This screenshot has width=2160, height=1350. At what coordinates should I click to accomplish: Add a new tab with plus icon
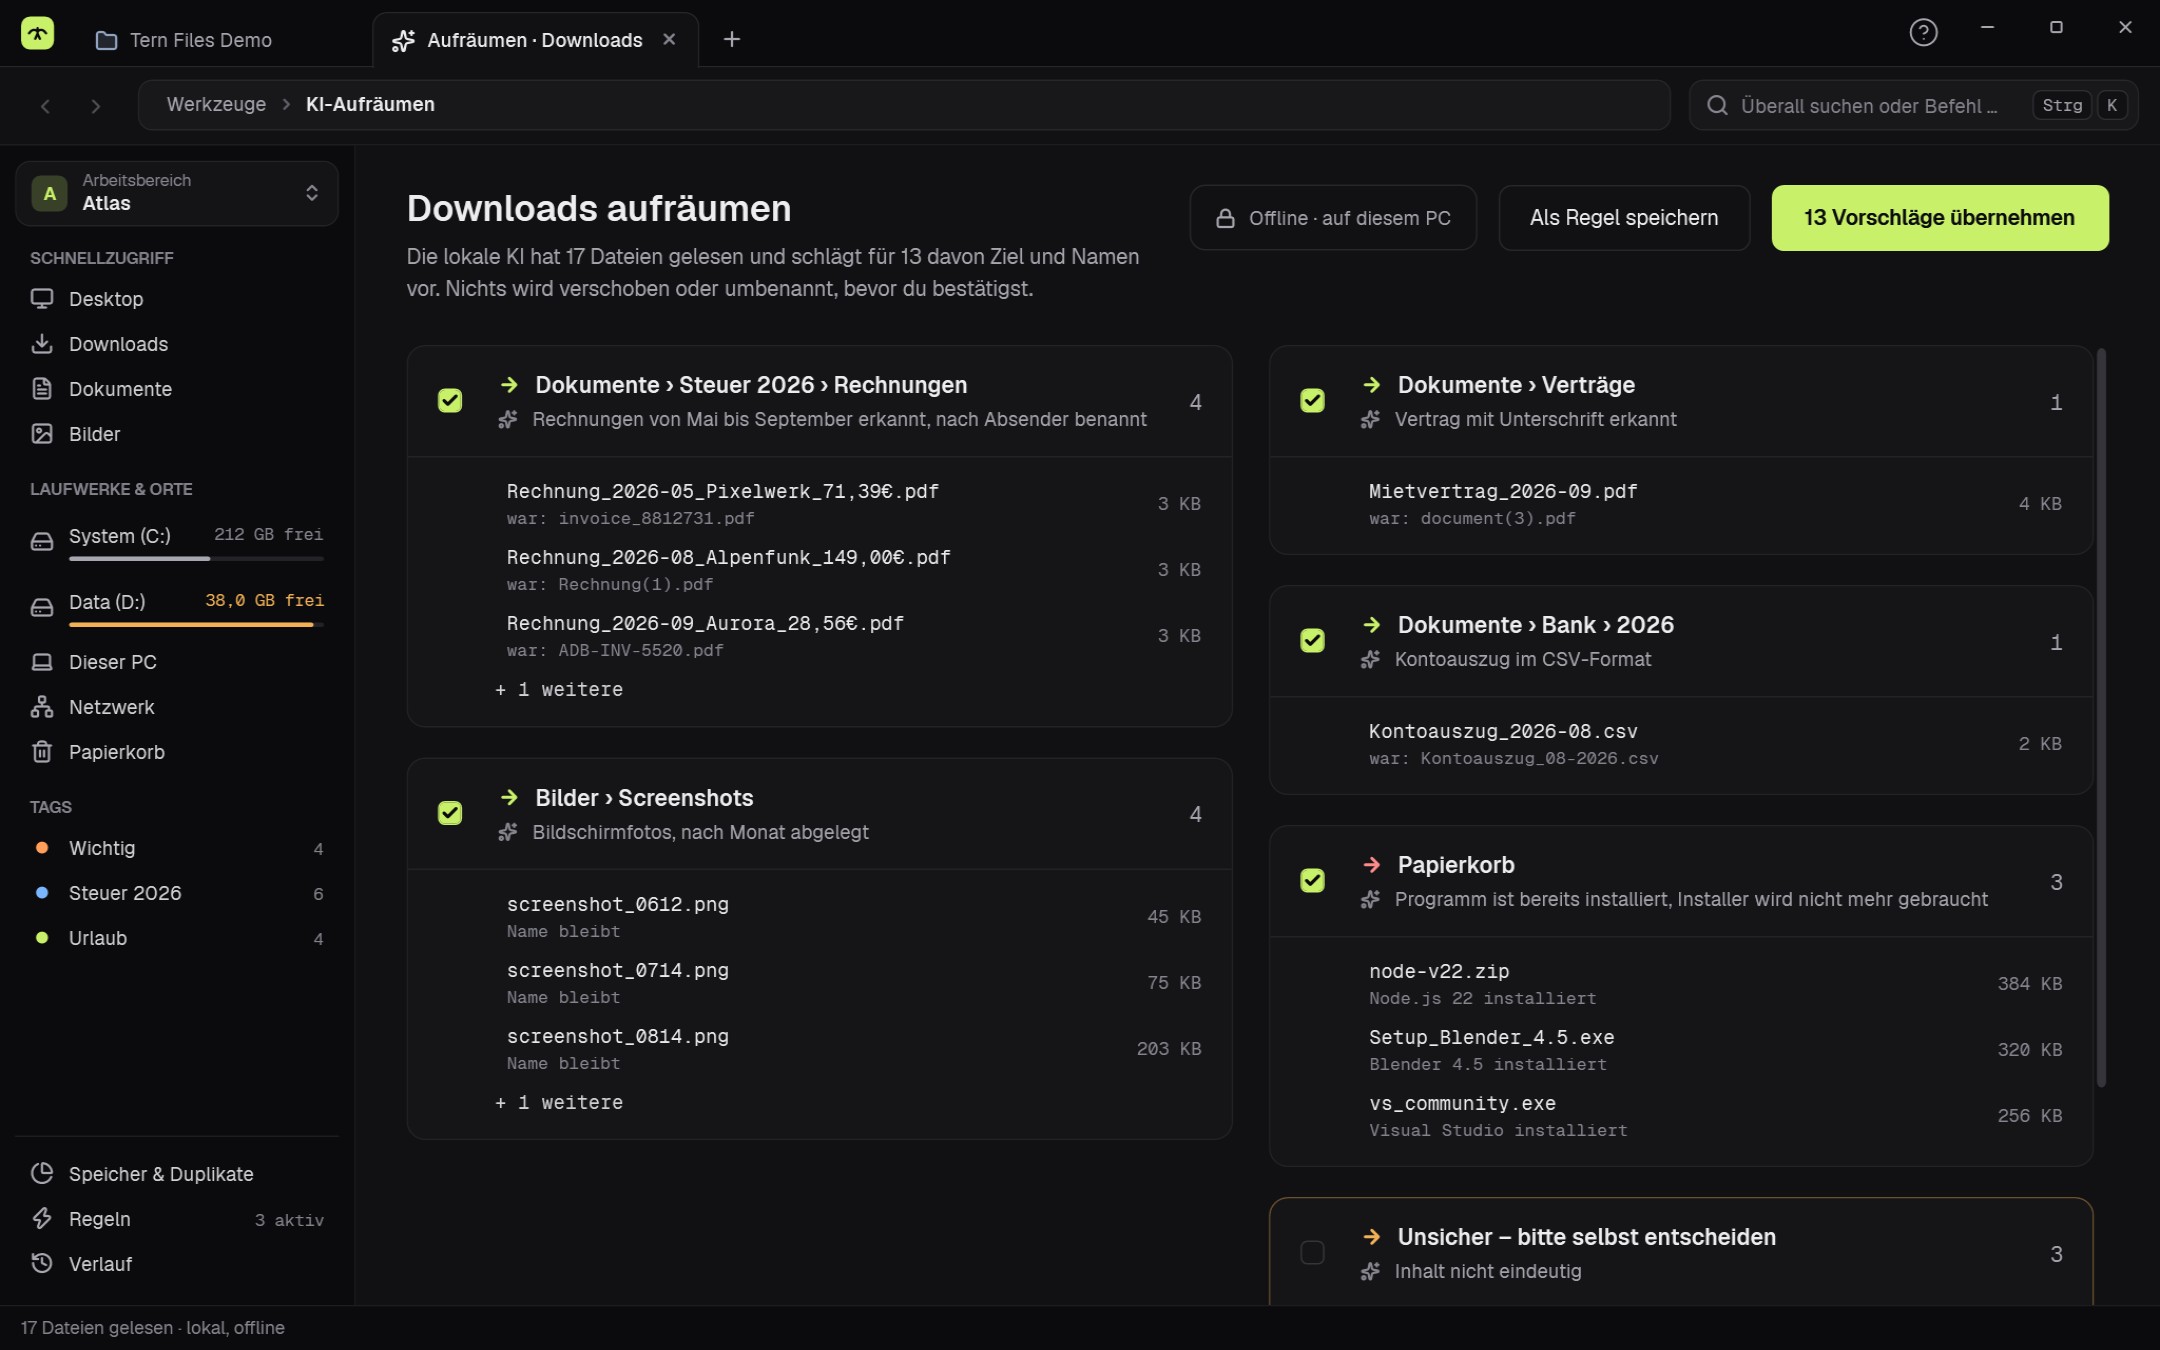pyautogui.click(x=732, y=39)
